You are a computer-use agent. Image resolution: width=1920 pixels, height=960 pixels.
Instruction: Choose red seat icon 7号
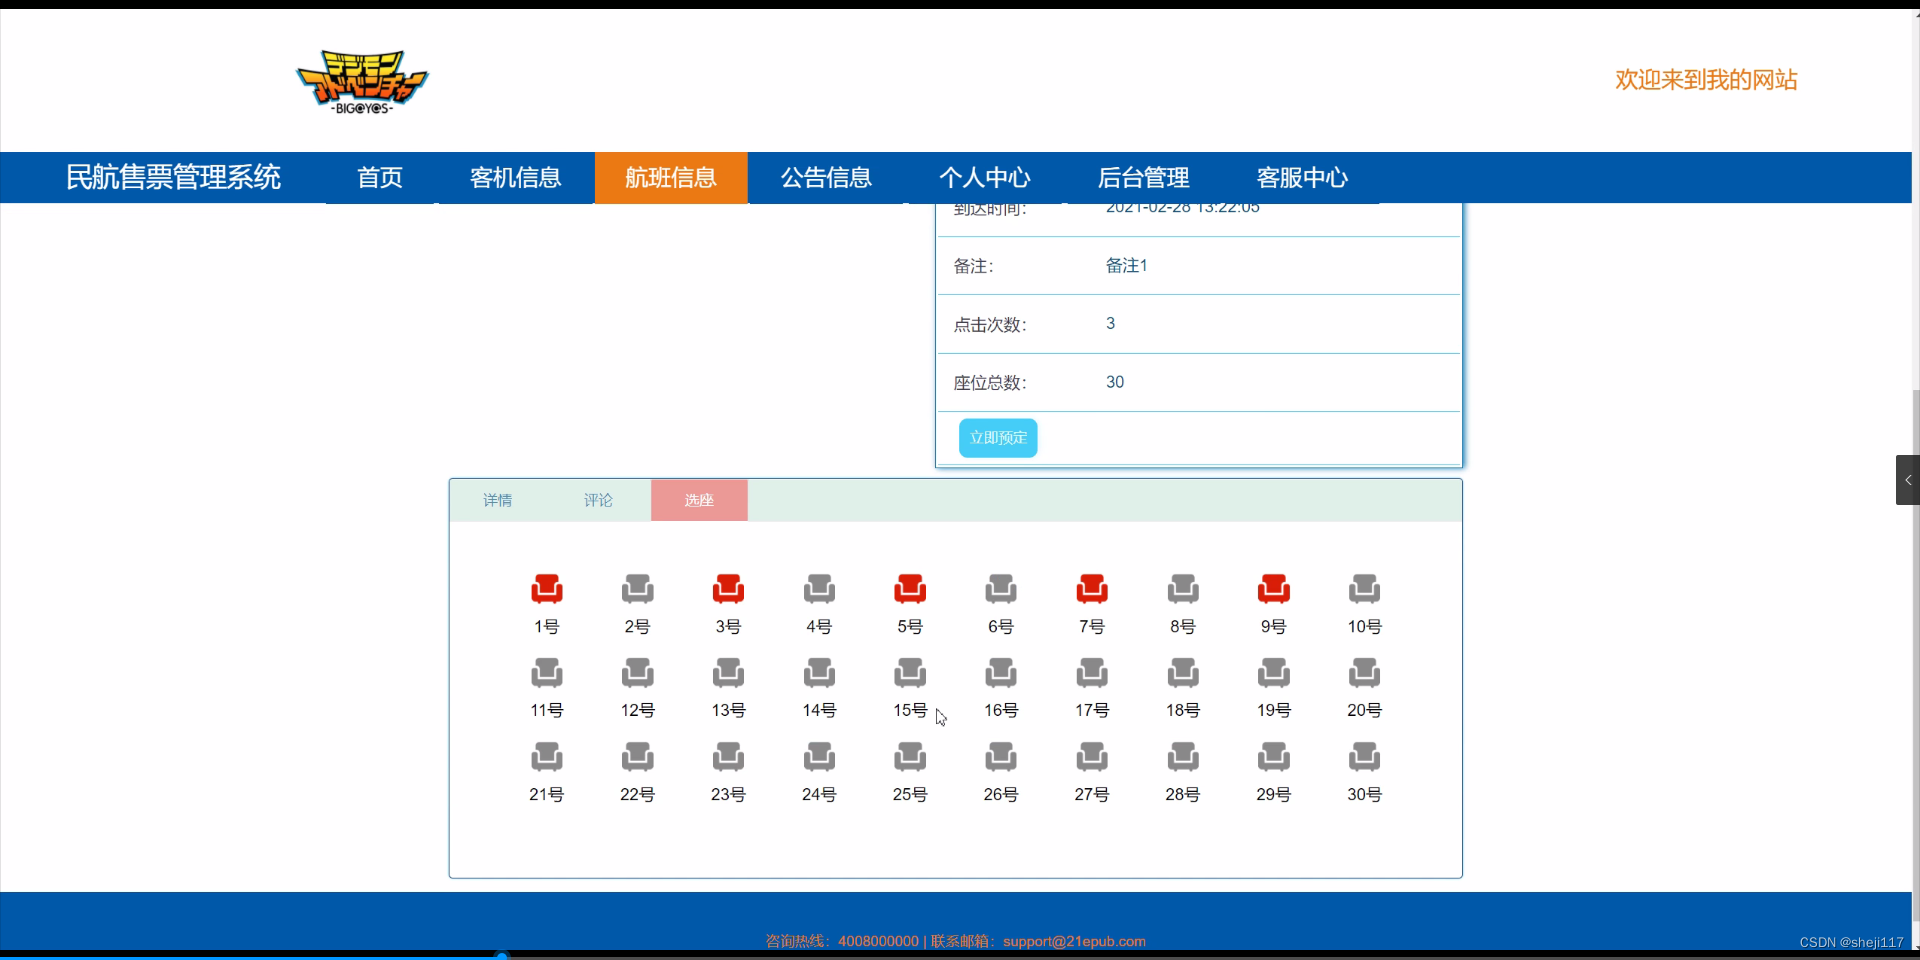(x=1092, y=589)
